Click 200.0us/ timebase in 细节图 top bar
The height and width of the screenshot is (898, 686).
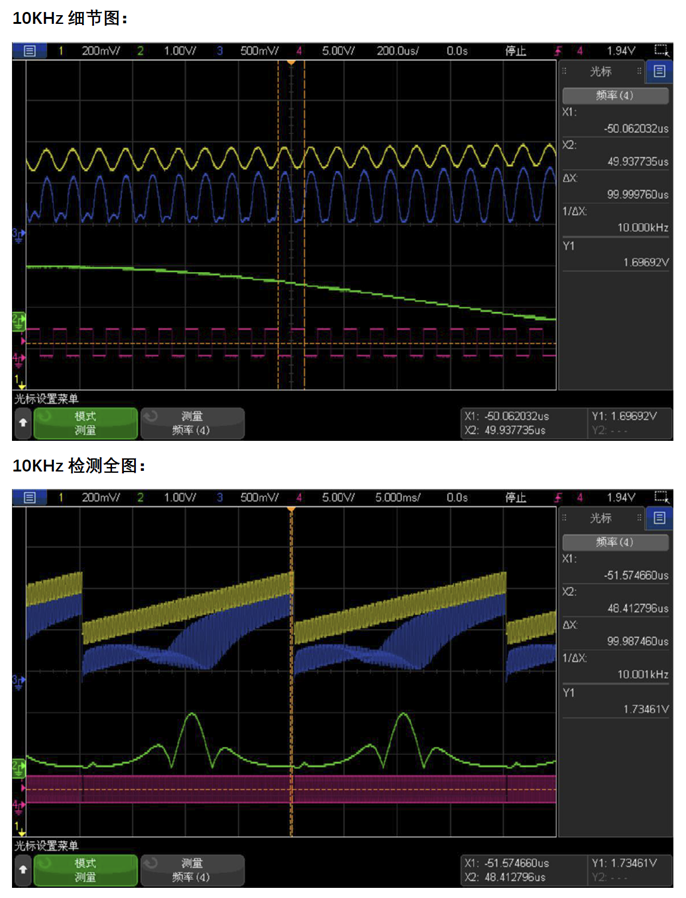click(x=400, y=50)
